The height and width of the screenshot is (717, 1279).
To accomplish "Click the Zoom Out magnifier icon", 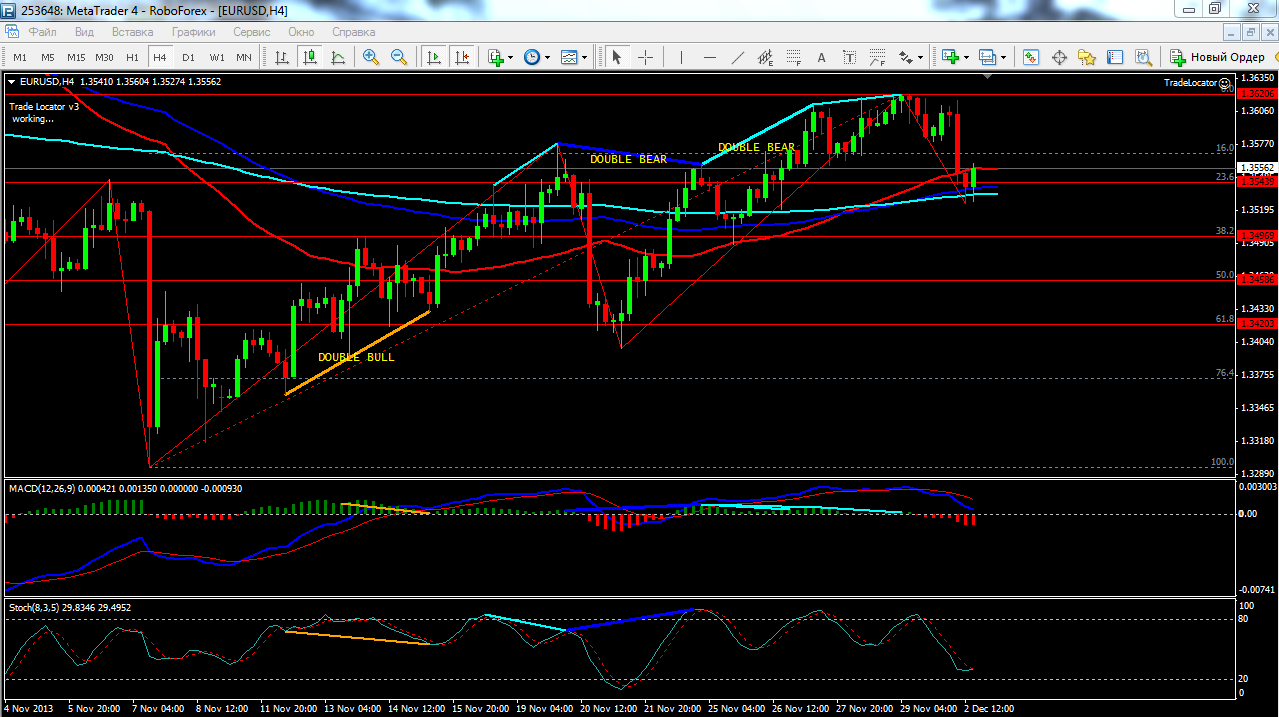I will point(399,57).
